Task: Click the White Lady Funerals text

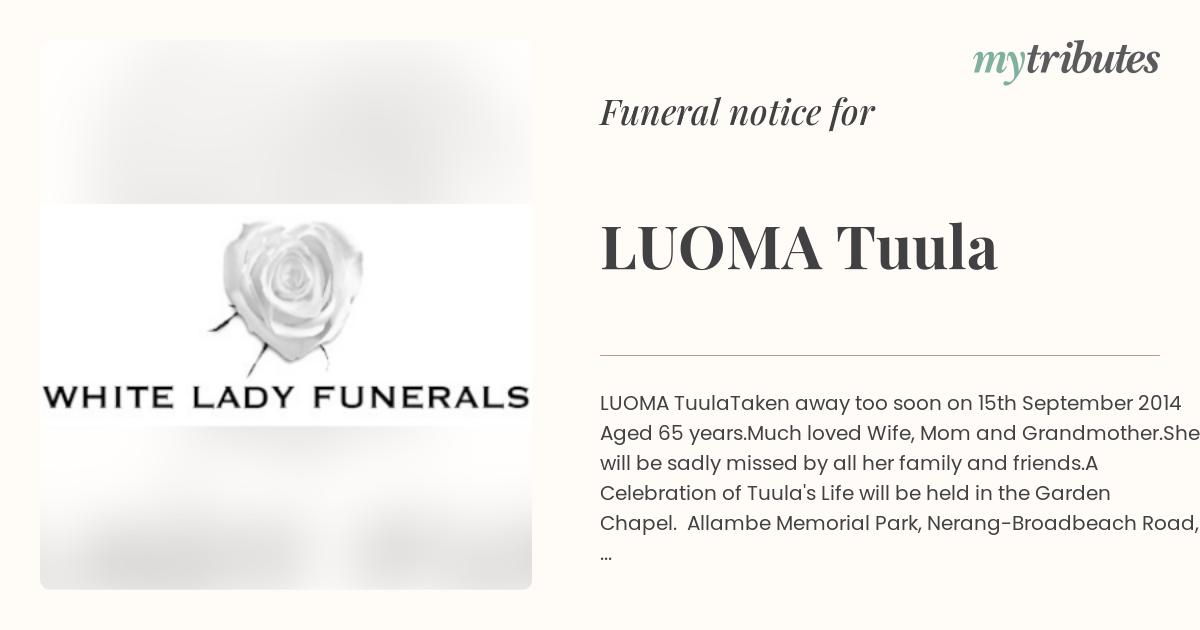Action: tap(286, 396)
